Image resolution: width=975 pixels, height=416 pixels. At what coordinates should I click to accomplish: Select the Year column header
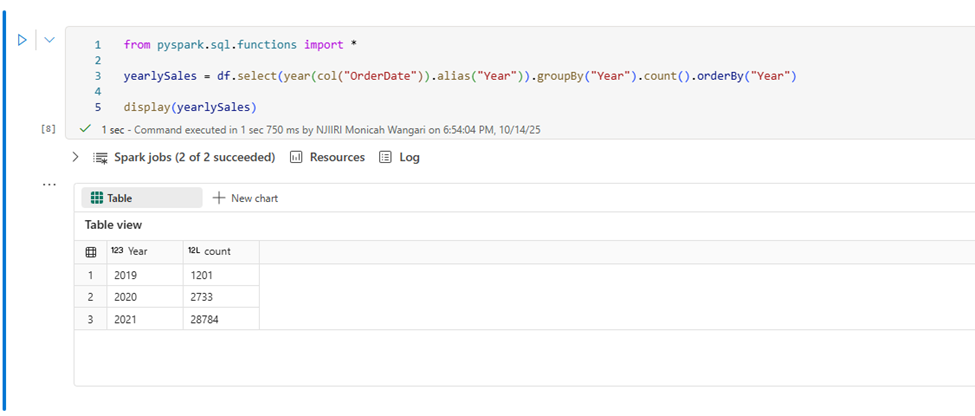[137, 252]
